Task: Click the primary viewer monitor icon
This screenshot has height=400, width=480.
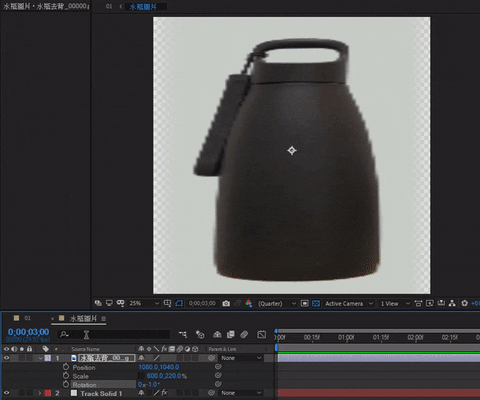Action: [109, 303]
